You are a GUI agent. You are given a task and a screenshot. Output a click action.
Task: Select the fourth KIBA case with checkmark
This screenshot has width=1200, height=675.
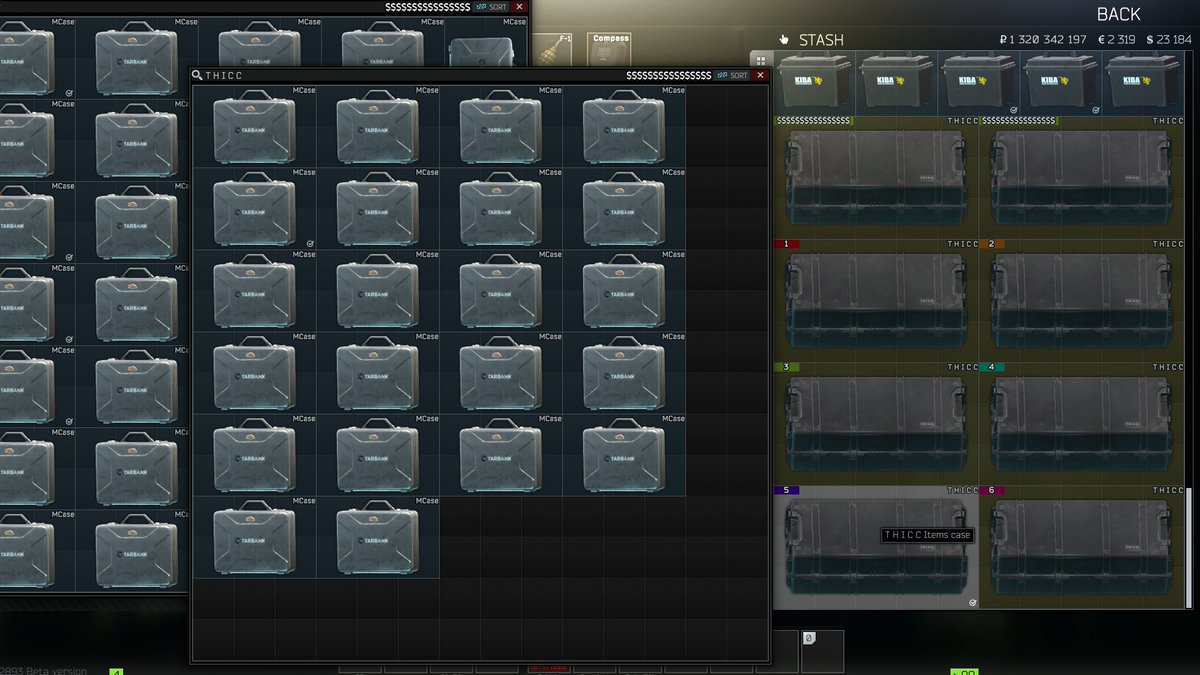tap(1061, 83)
